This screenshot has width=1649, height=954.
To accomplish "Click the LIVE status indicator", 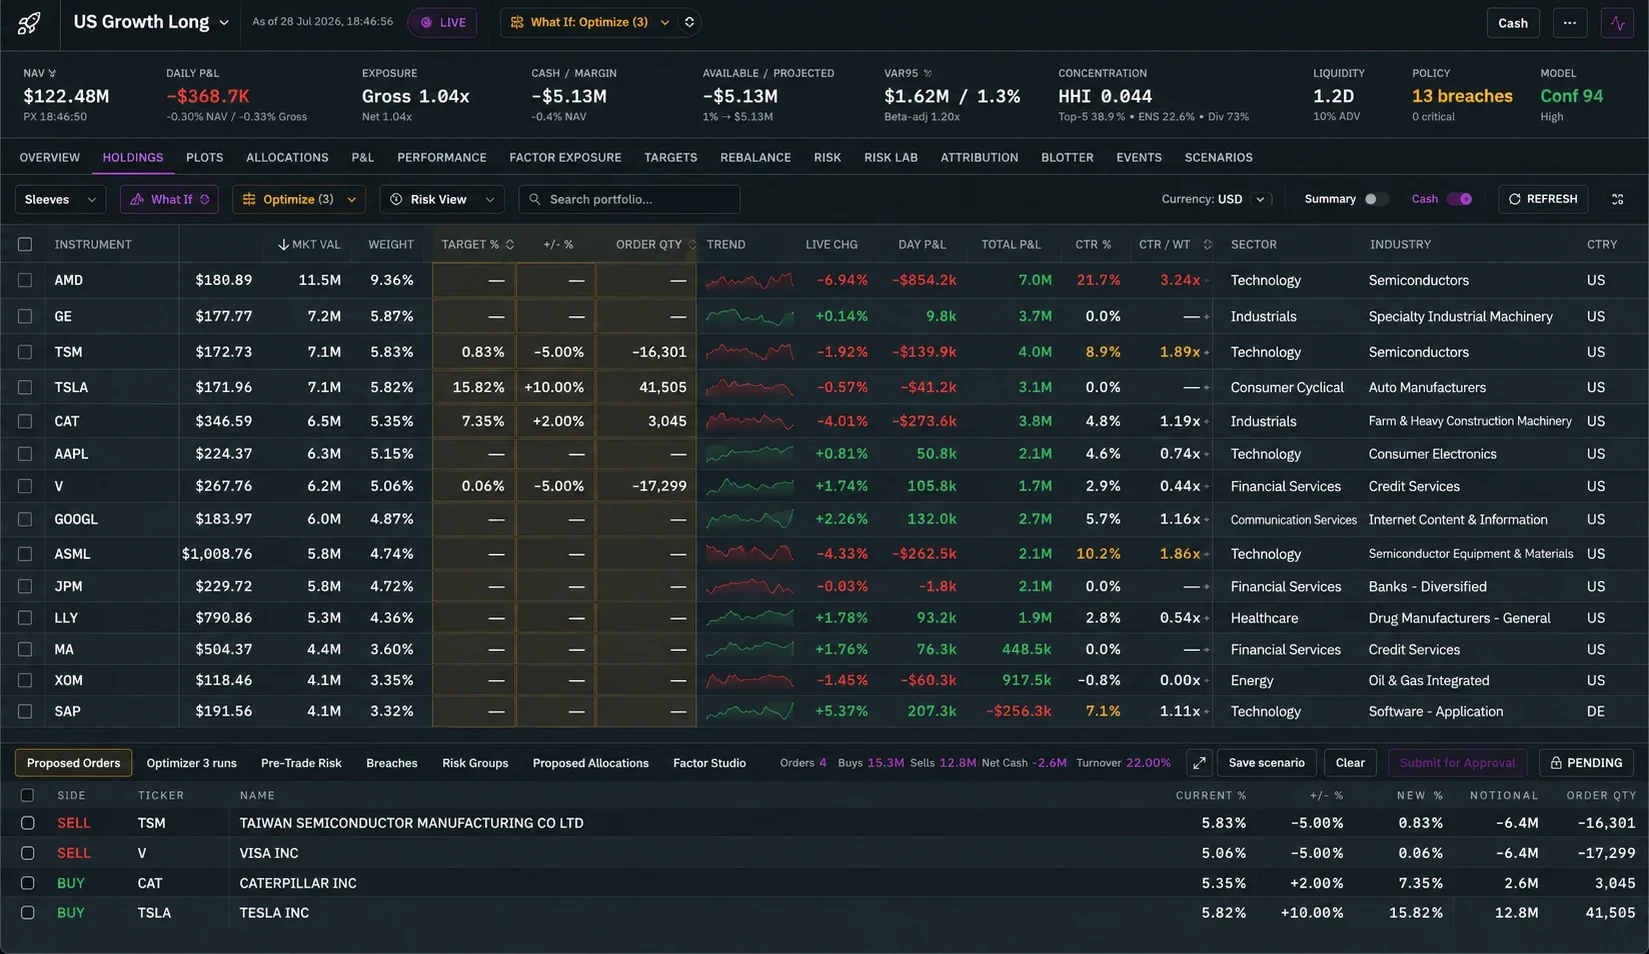I will tap(442, 22).
